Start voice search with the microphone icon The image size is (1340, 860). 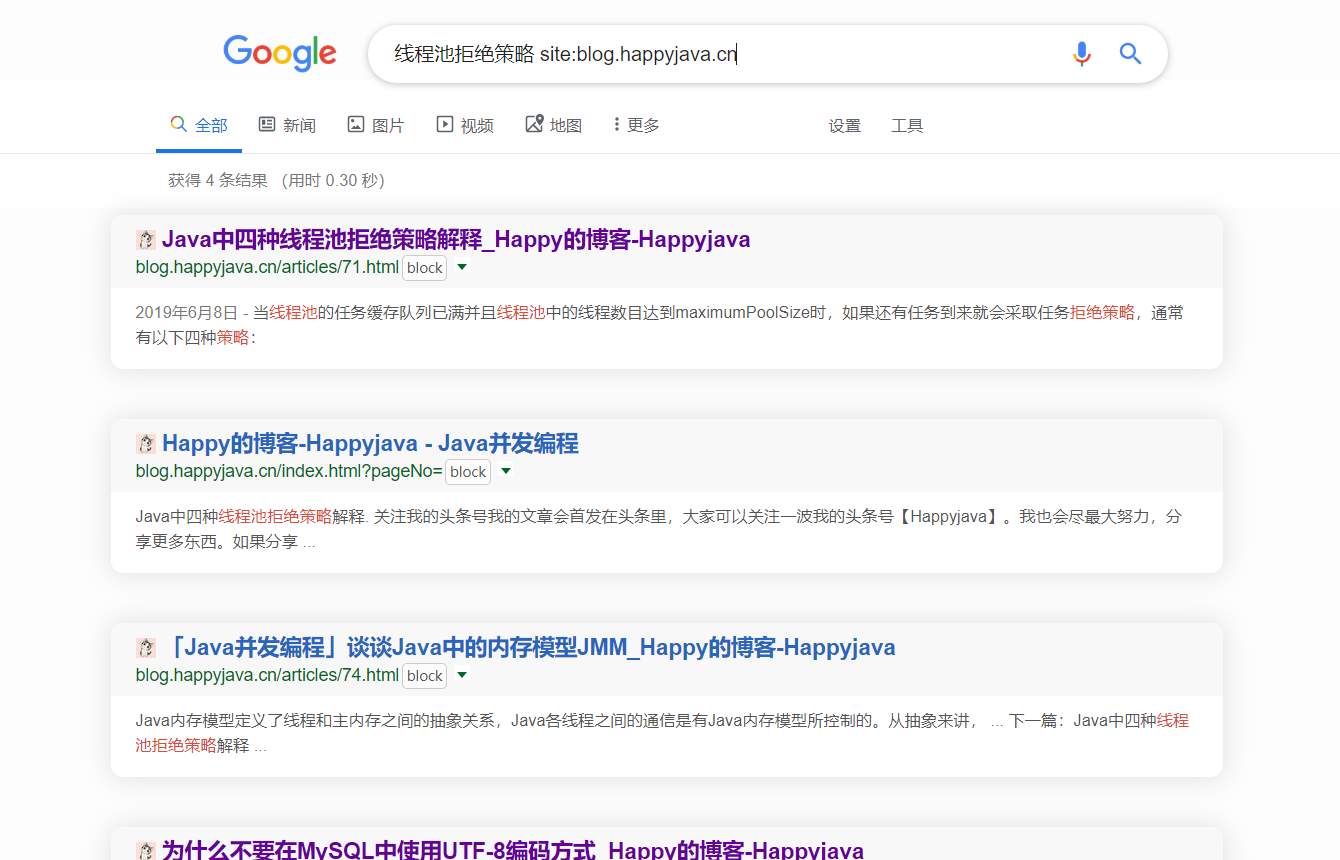coord(1081,54)
